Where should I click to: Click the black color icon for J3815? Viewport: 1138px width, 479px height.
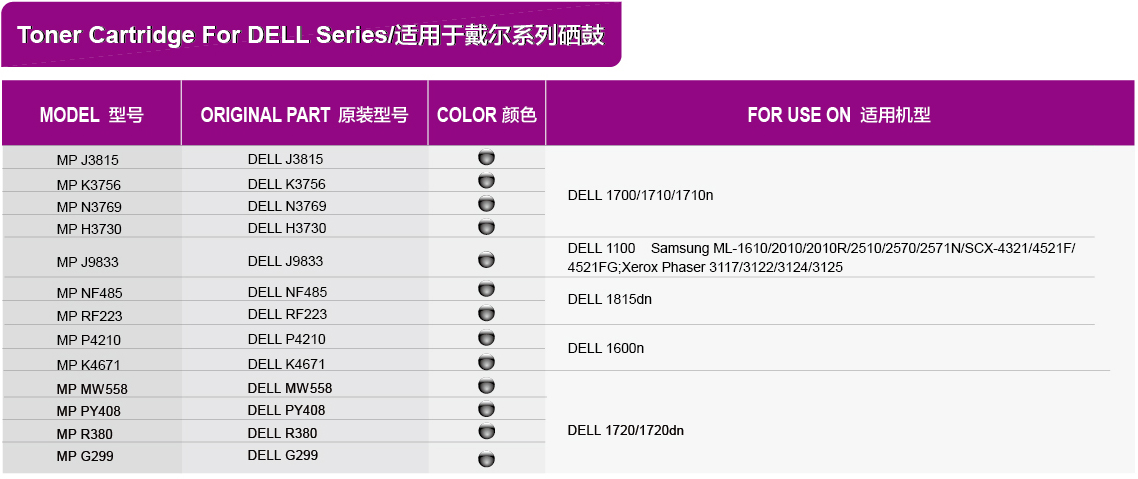487,158
